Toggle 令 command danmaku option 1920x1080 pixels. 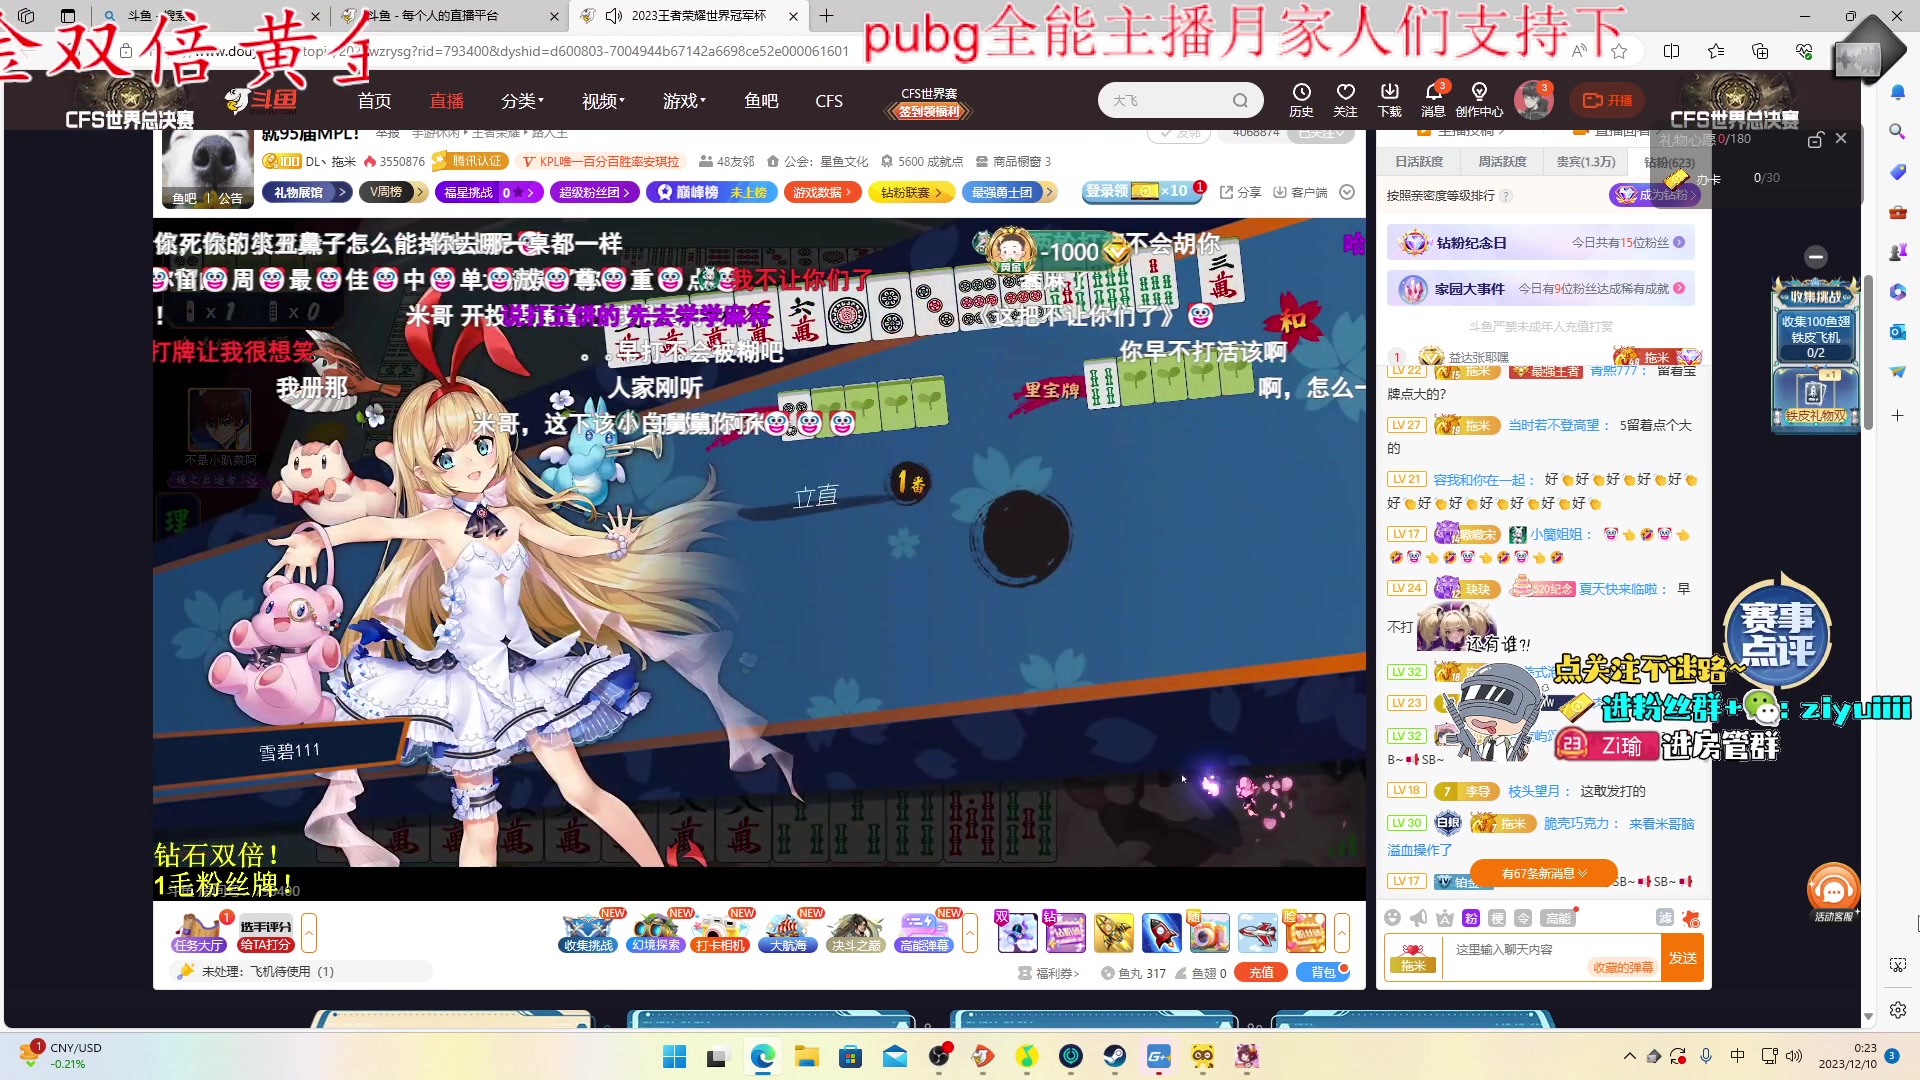pos(1523,918)
